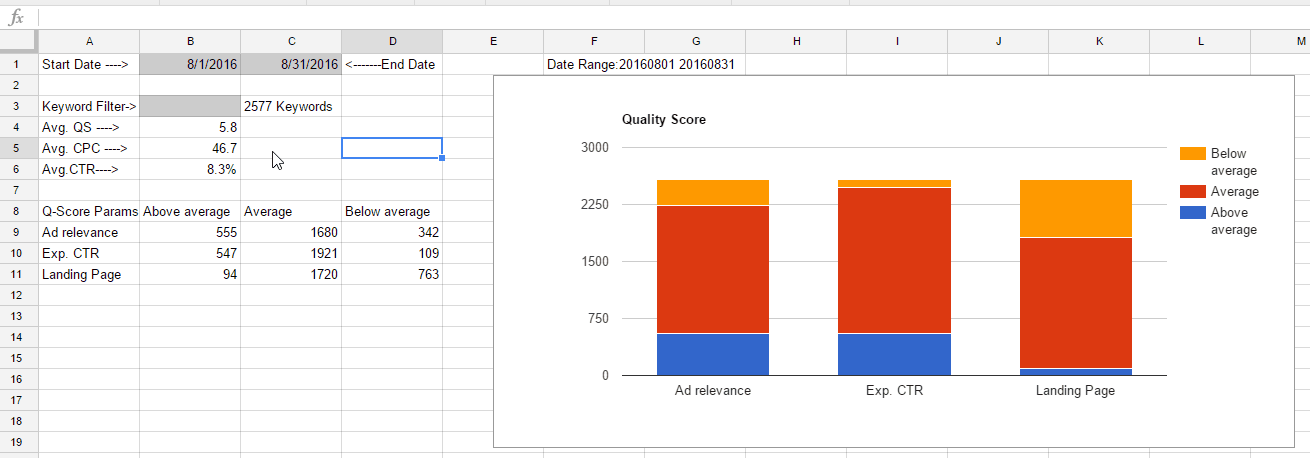This screenshot has height=458, width=1310.
Task: Click the formula bar input field
Action: coord(674,17)
